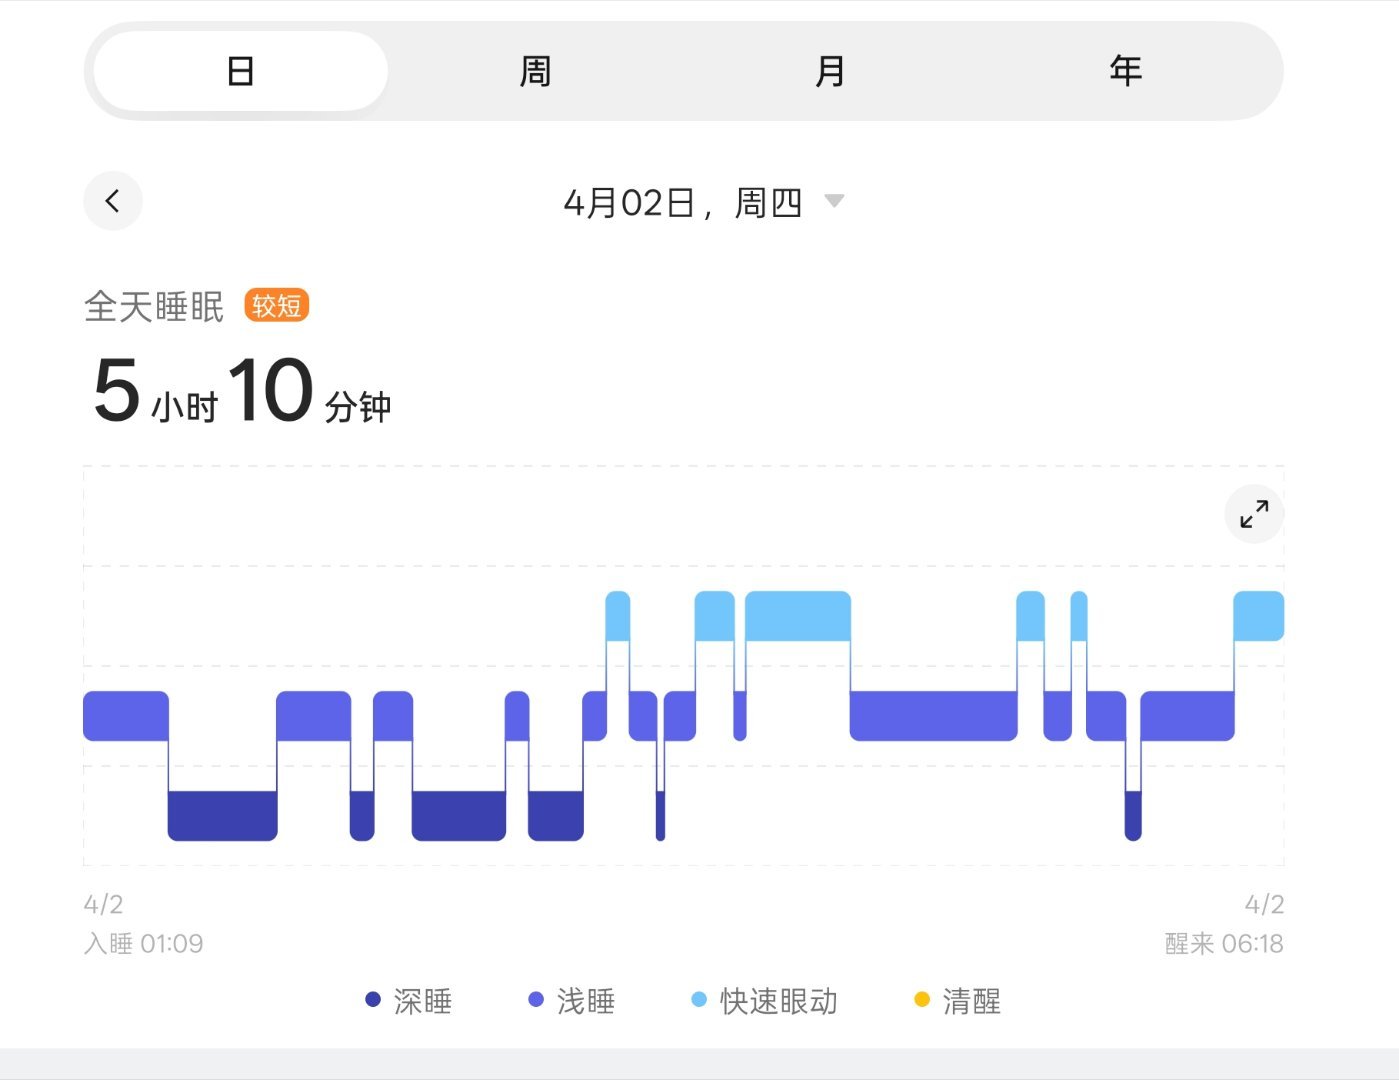Click the 深睡 legend dot
1399x1080 pixels.
(x=373, y=999)
